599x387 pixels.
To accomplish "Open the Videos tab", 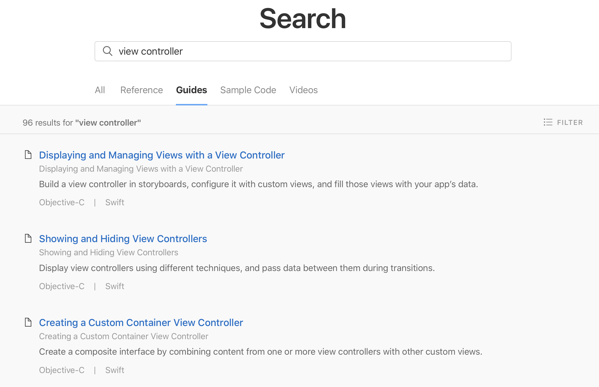I will click(x=303, y=90).
